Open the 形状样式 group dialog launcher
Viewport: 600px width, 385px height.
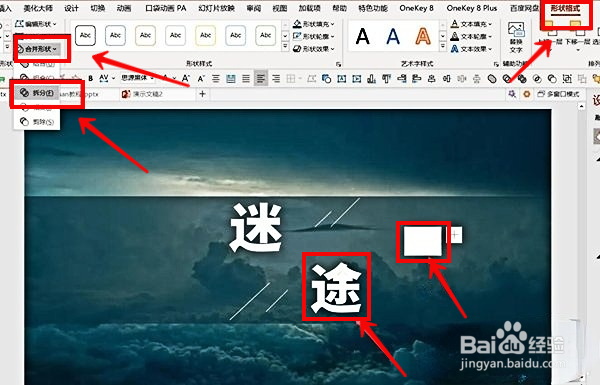click(339, 64)
